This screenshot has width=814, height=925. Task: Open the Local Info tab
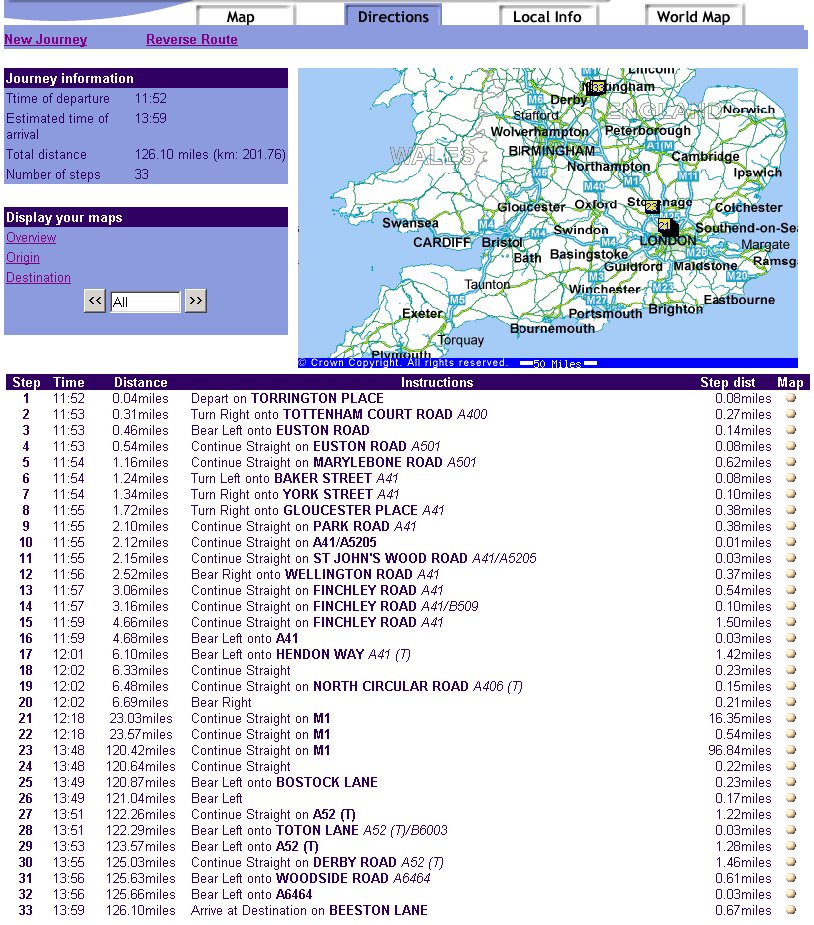(547, 17)
